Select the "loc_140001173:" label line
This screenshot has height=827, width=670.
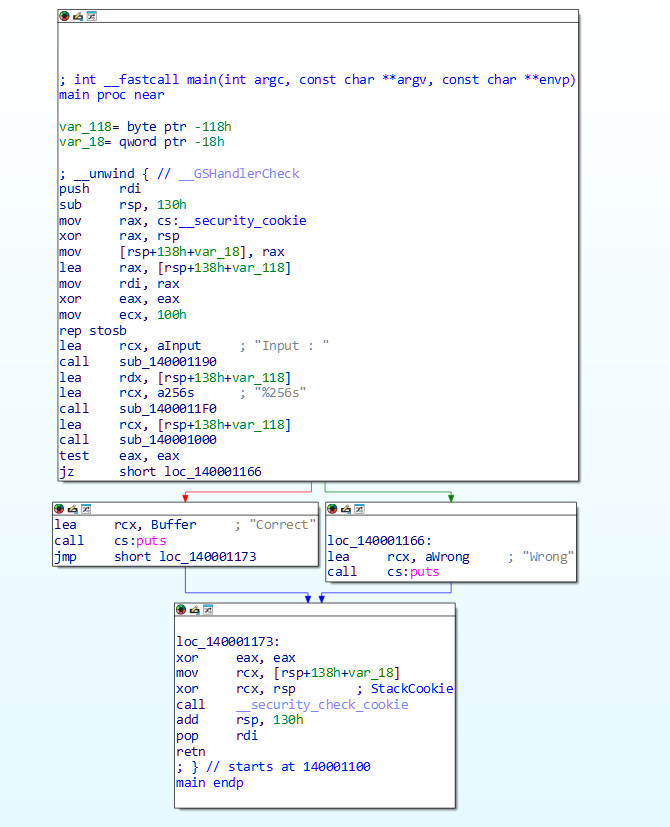[228, 642]
